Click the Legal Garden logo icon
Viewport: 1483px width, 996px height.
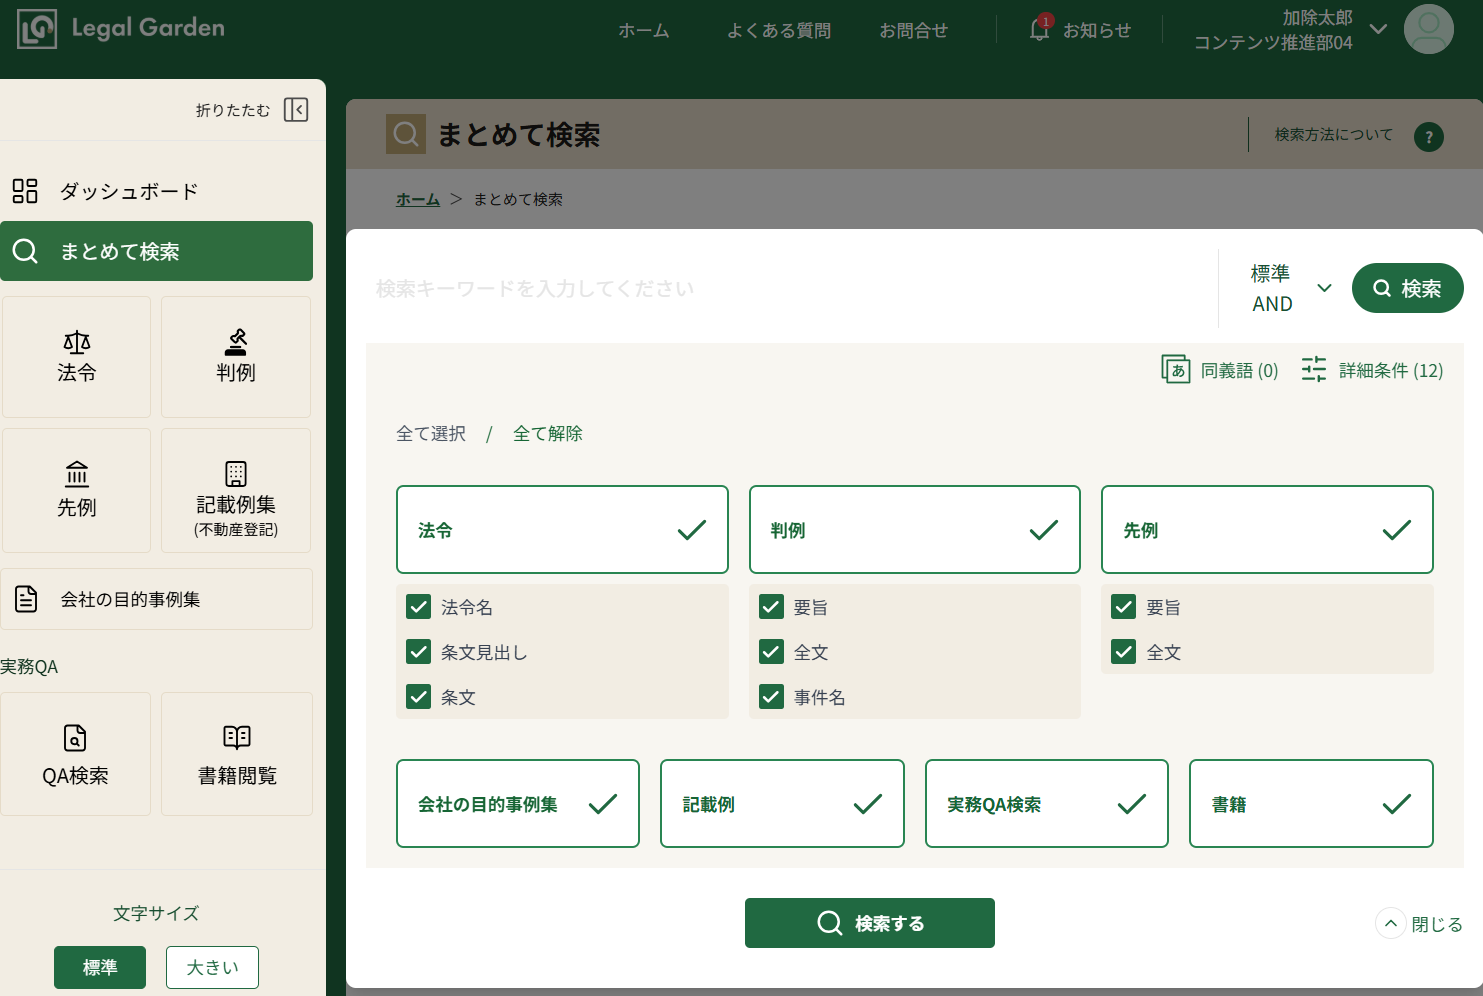click(x=37, y=30)
